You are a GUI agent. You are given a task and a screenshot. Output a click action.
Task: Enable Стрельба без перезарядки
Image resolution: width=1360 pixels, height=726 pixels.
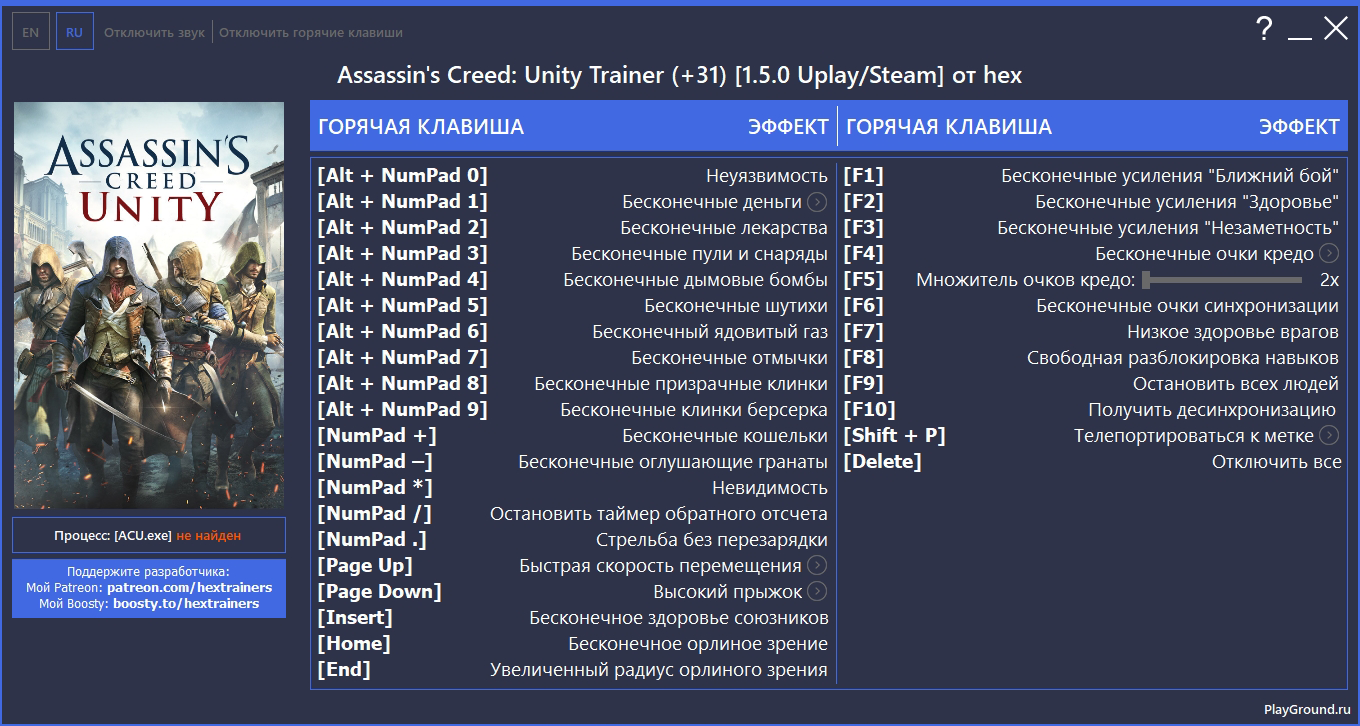tap(712, 540)
